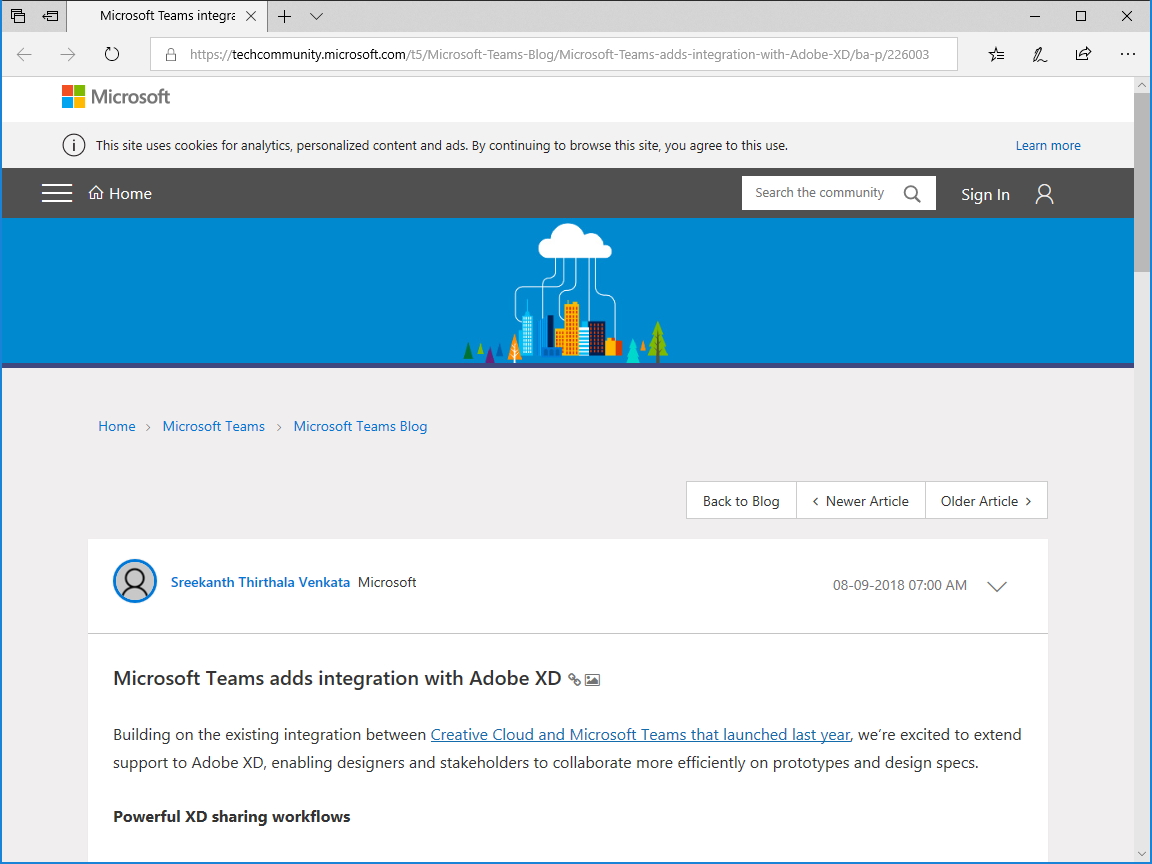Click the Microsoft logo
This screenshot has width=1152, height=864.
[115, 97]
